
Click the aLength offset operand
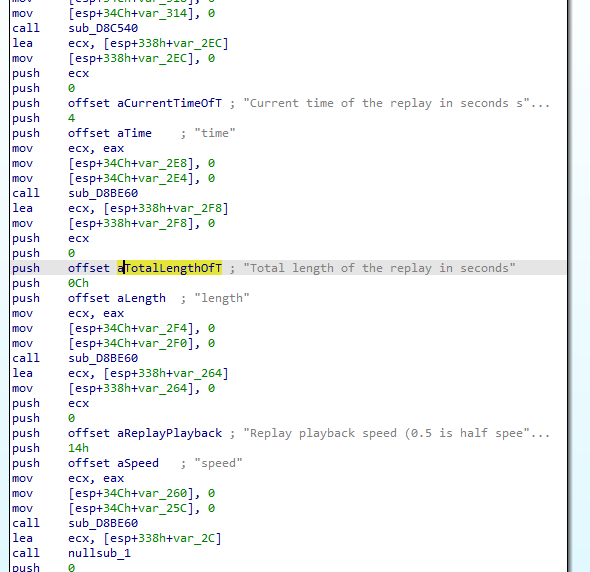(x=141, y=298)
